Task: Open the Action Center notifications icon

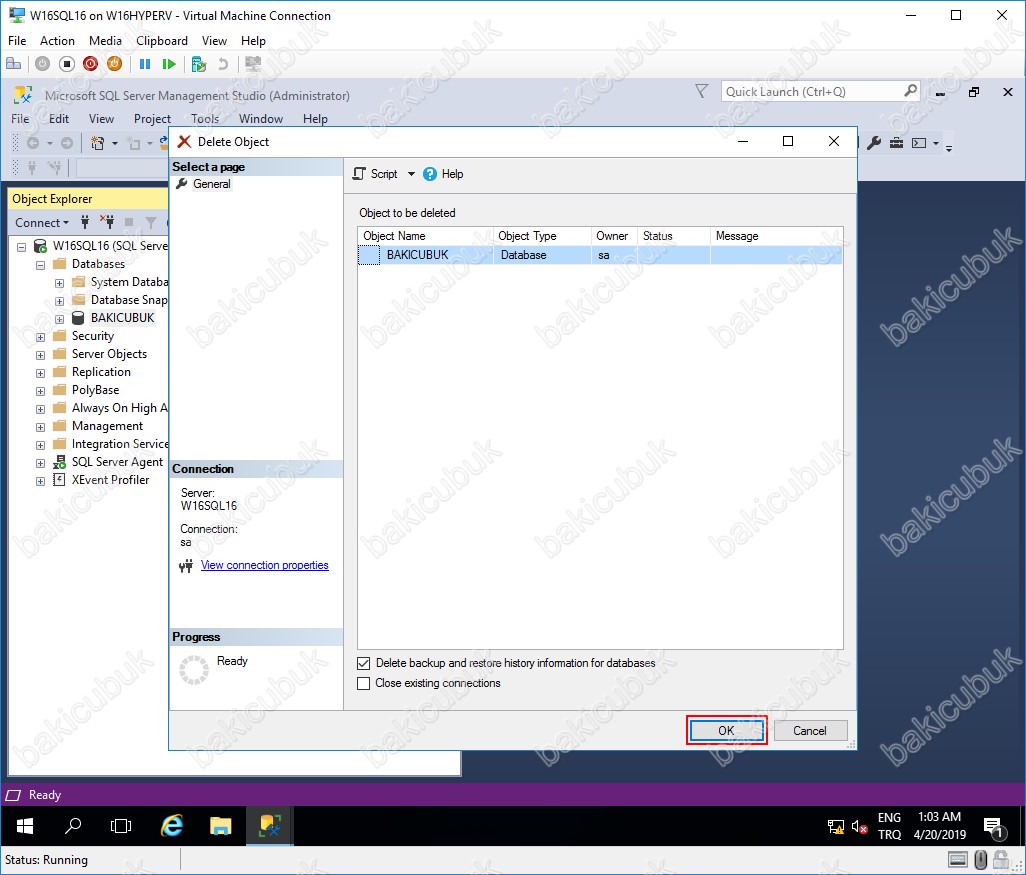Action: [x=994, y=828]
